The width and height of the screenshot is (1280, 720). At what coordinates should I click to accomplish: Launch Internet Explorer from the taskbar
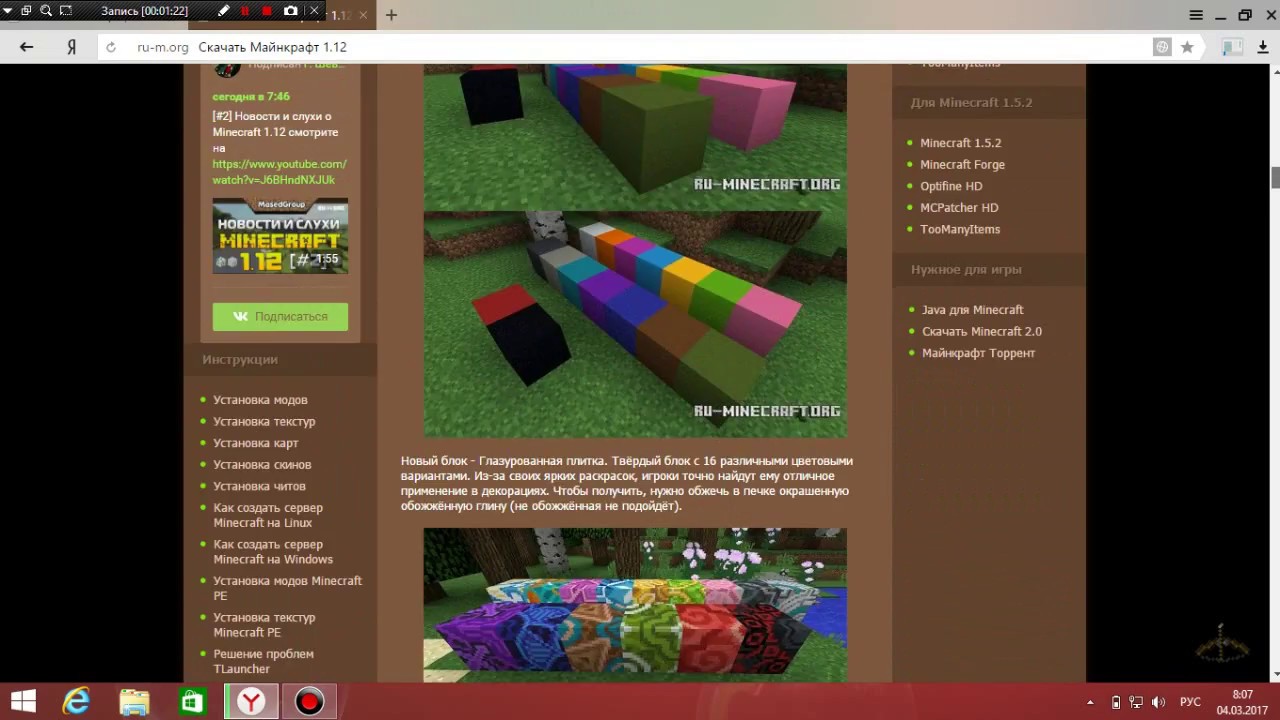click(76, 701)
